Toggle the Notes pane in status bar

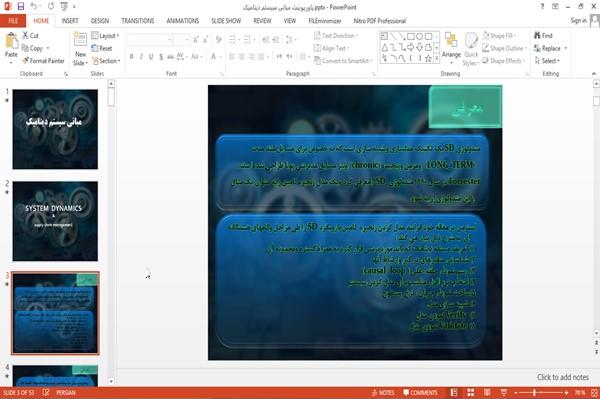click(x=383, y=392)
